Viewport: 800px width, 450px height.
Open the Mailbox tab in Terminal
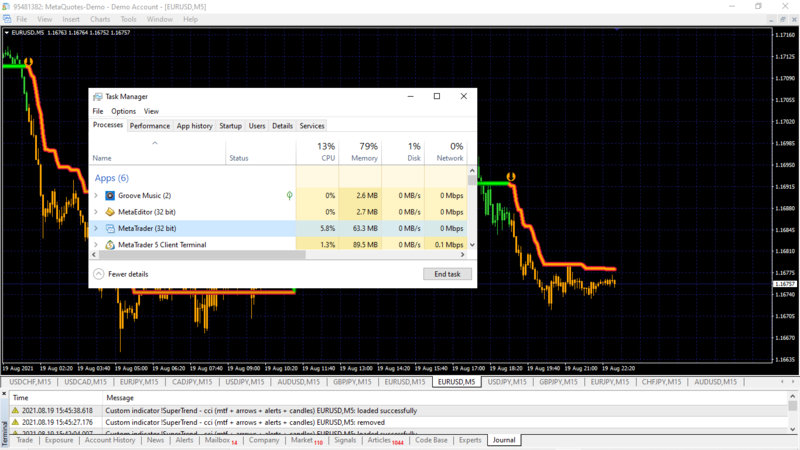220,440
